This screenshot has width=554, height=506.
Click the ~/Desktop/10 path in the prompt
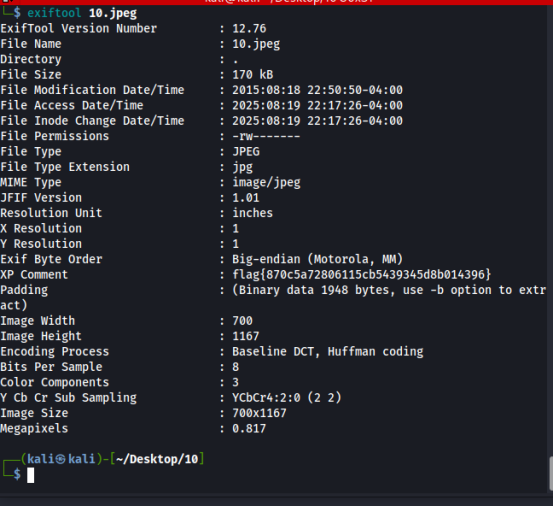(x=157, y=459)
